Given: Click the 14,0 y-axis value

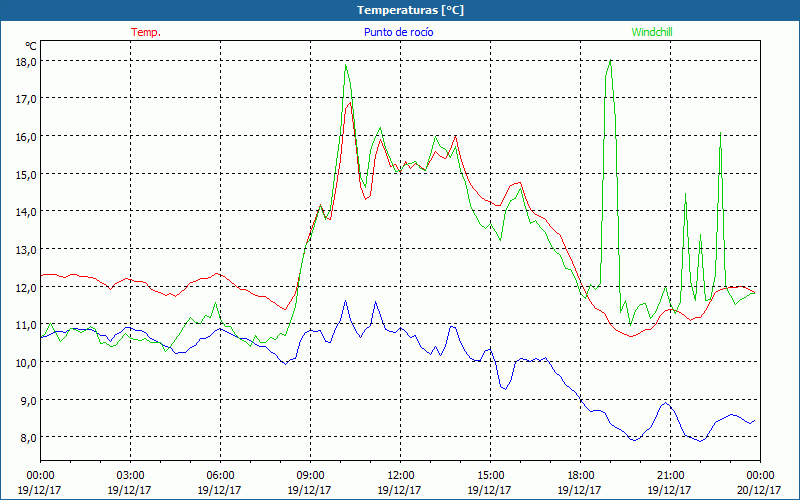Looking at the screenshot, I should tap(27, 212).
